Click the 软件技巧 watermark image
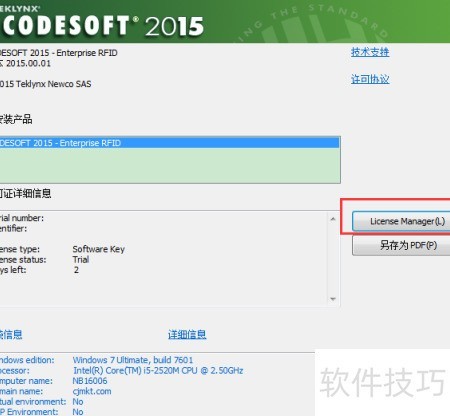This screenshot has height=416, width=450. [x=383, y=382]
